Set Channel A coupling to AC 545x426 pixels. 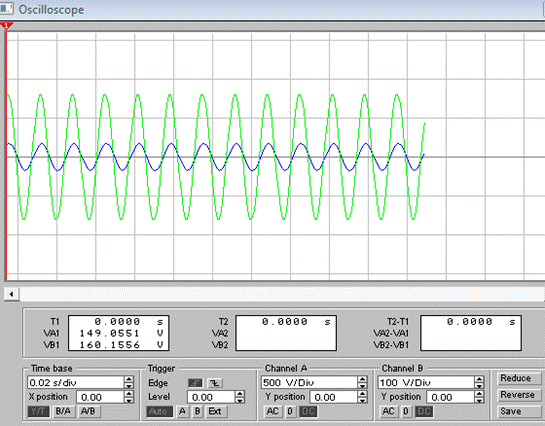point(272,411)
